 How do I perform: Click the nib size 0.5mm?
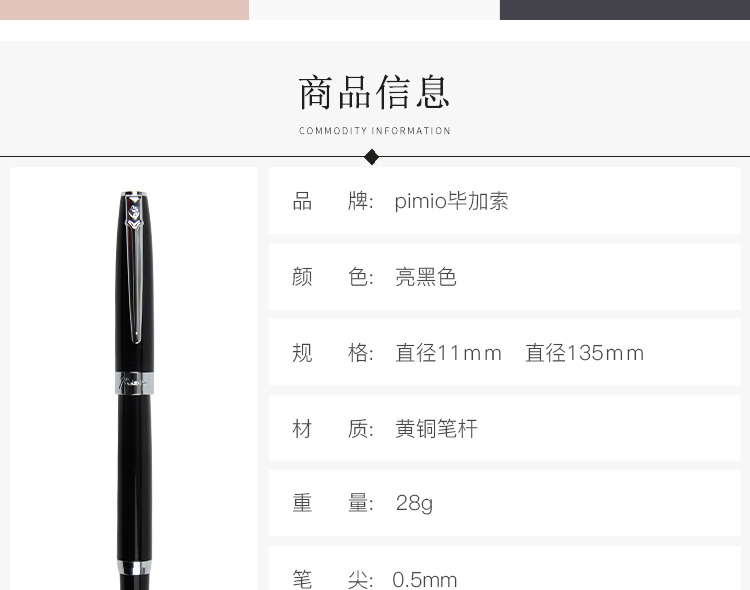click(425, 579)
